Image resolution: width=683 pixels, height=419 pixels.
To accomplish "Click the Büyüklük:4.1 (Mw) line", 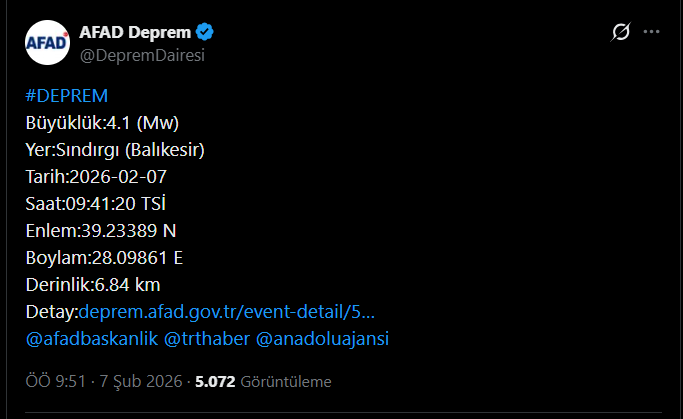I will point(102,123).
